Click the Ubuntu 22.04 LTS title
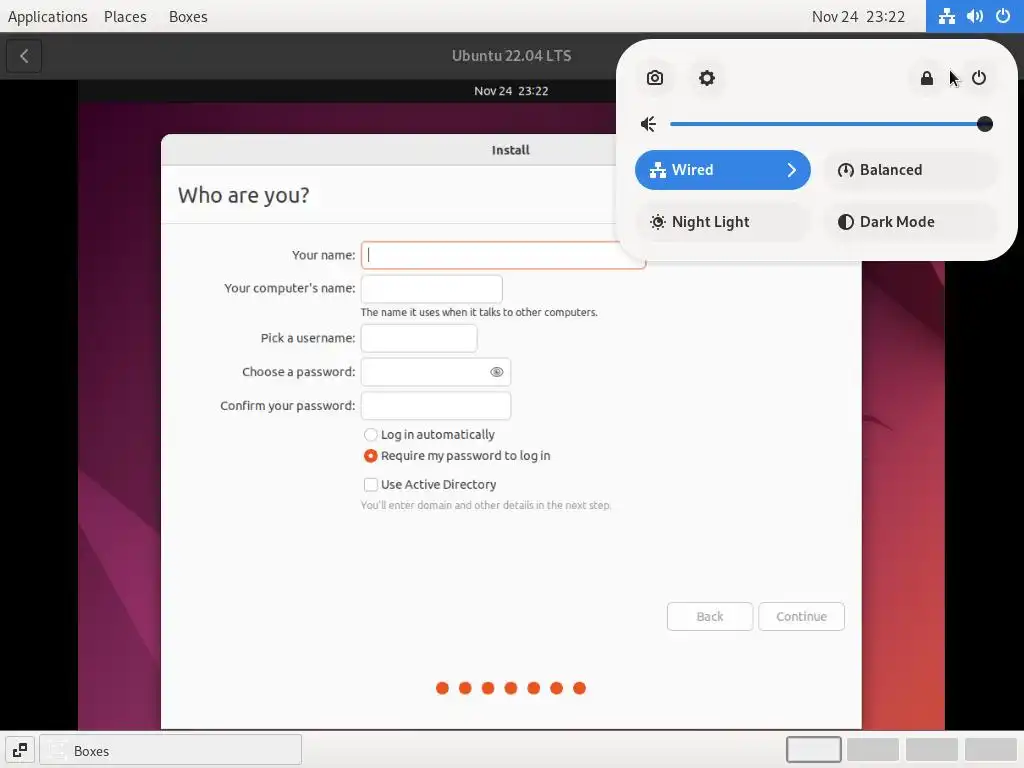 (511, 56)
